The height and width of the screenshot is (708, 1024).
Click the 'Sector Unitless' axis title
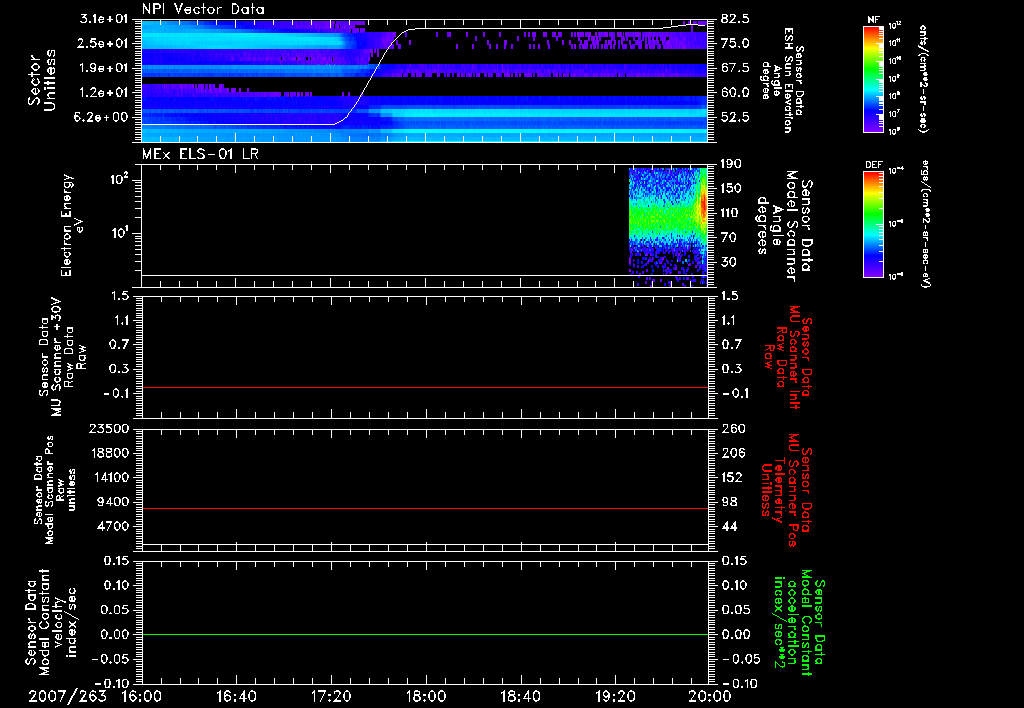click(x=42, y=80)
